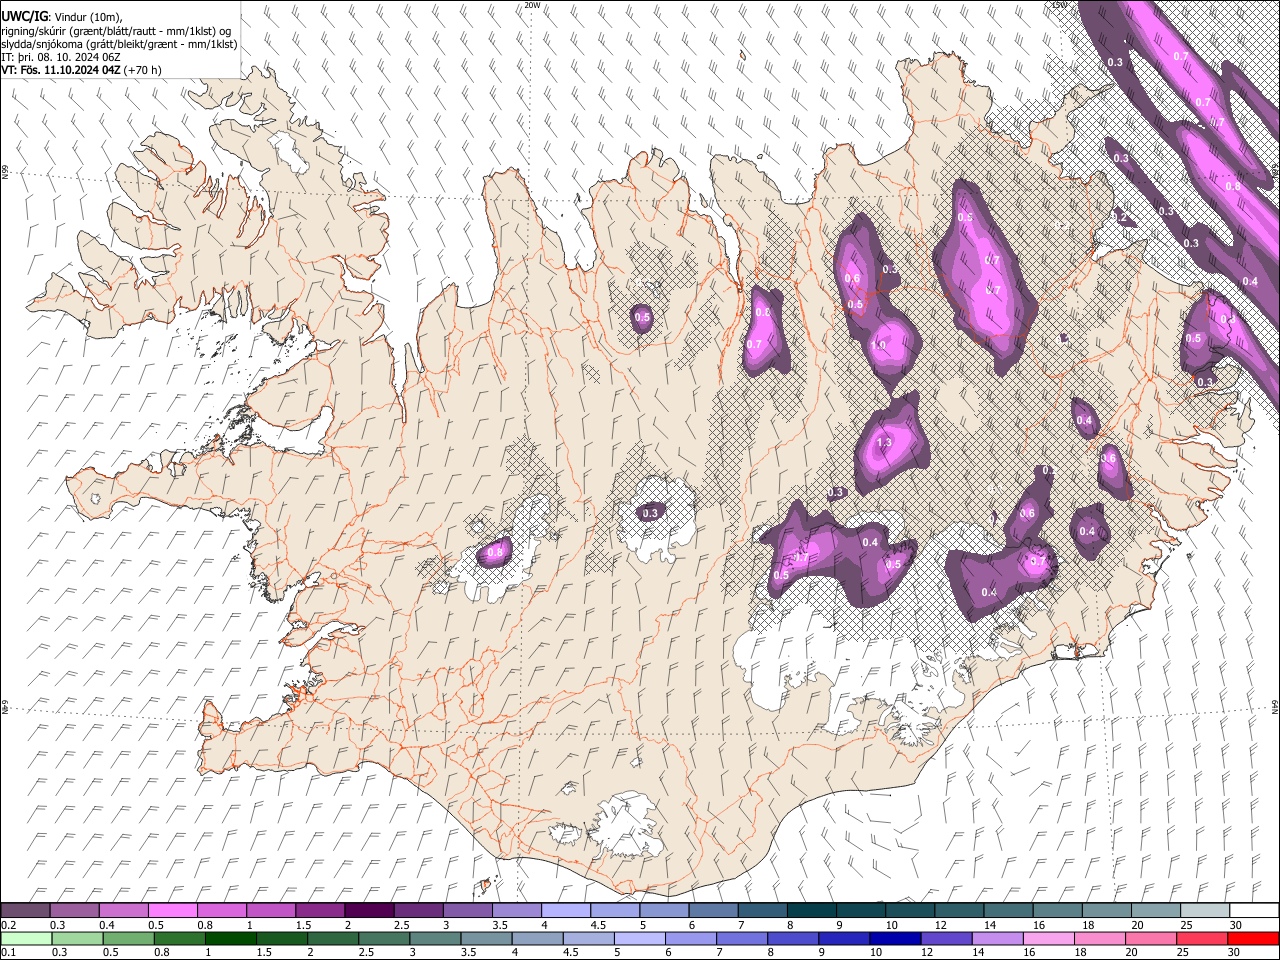1280x960 pixels.
Task: Click the '15W' longitude label
Action: (1059, 5)
